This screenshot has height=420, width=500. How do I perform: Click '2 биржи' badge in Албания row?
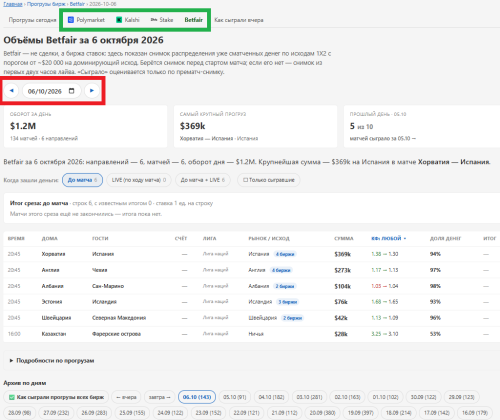(x=285, y=286)
